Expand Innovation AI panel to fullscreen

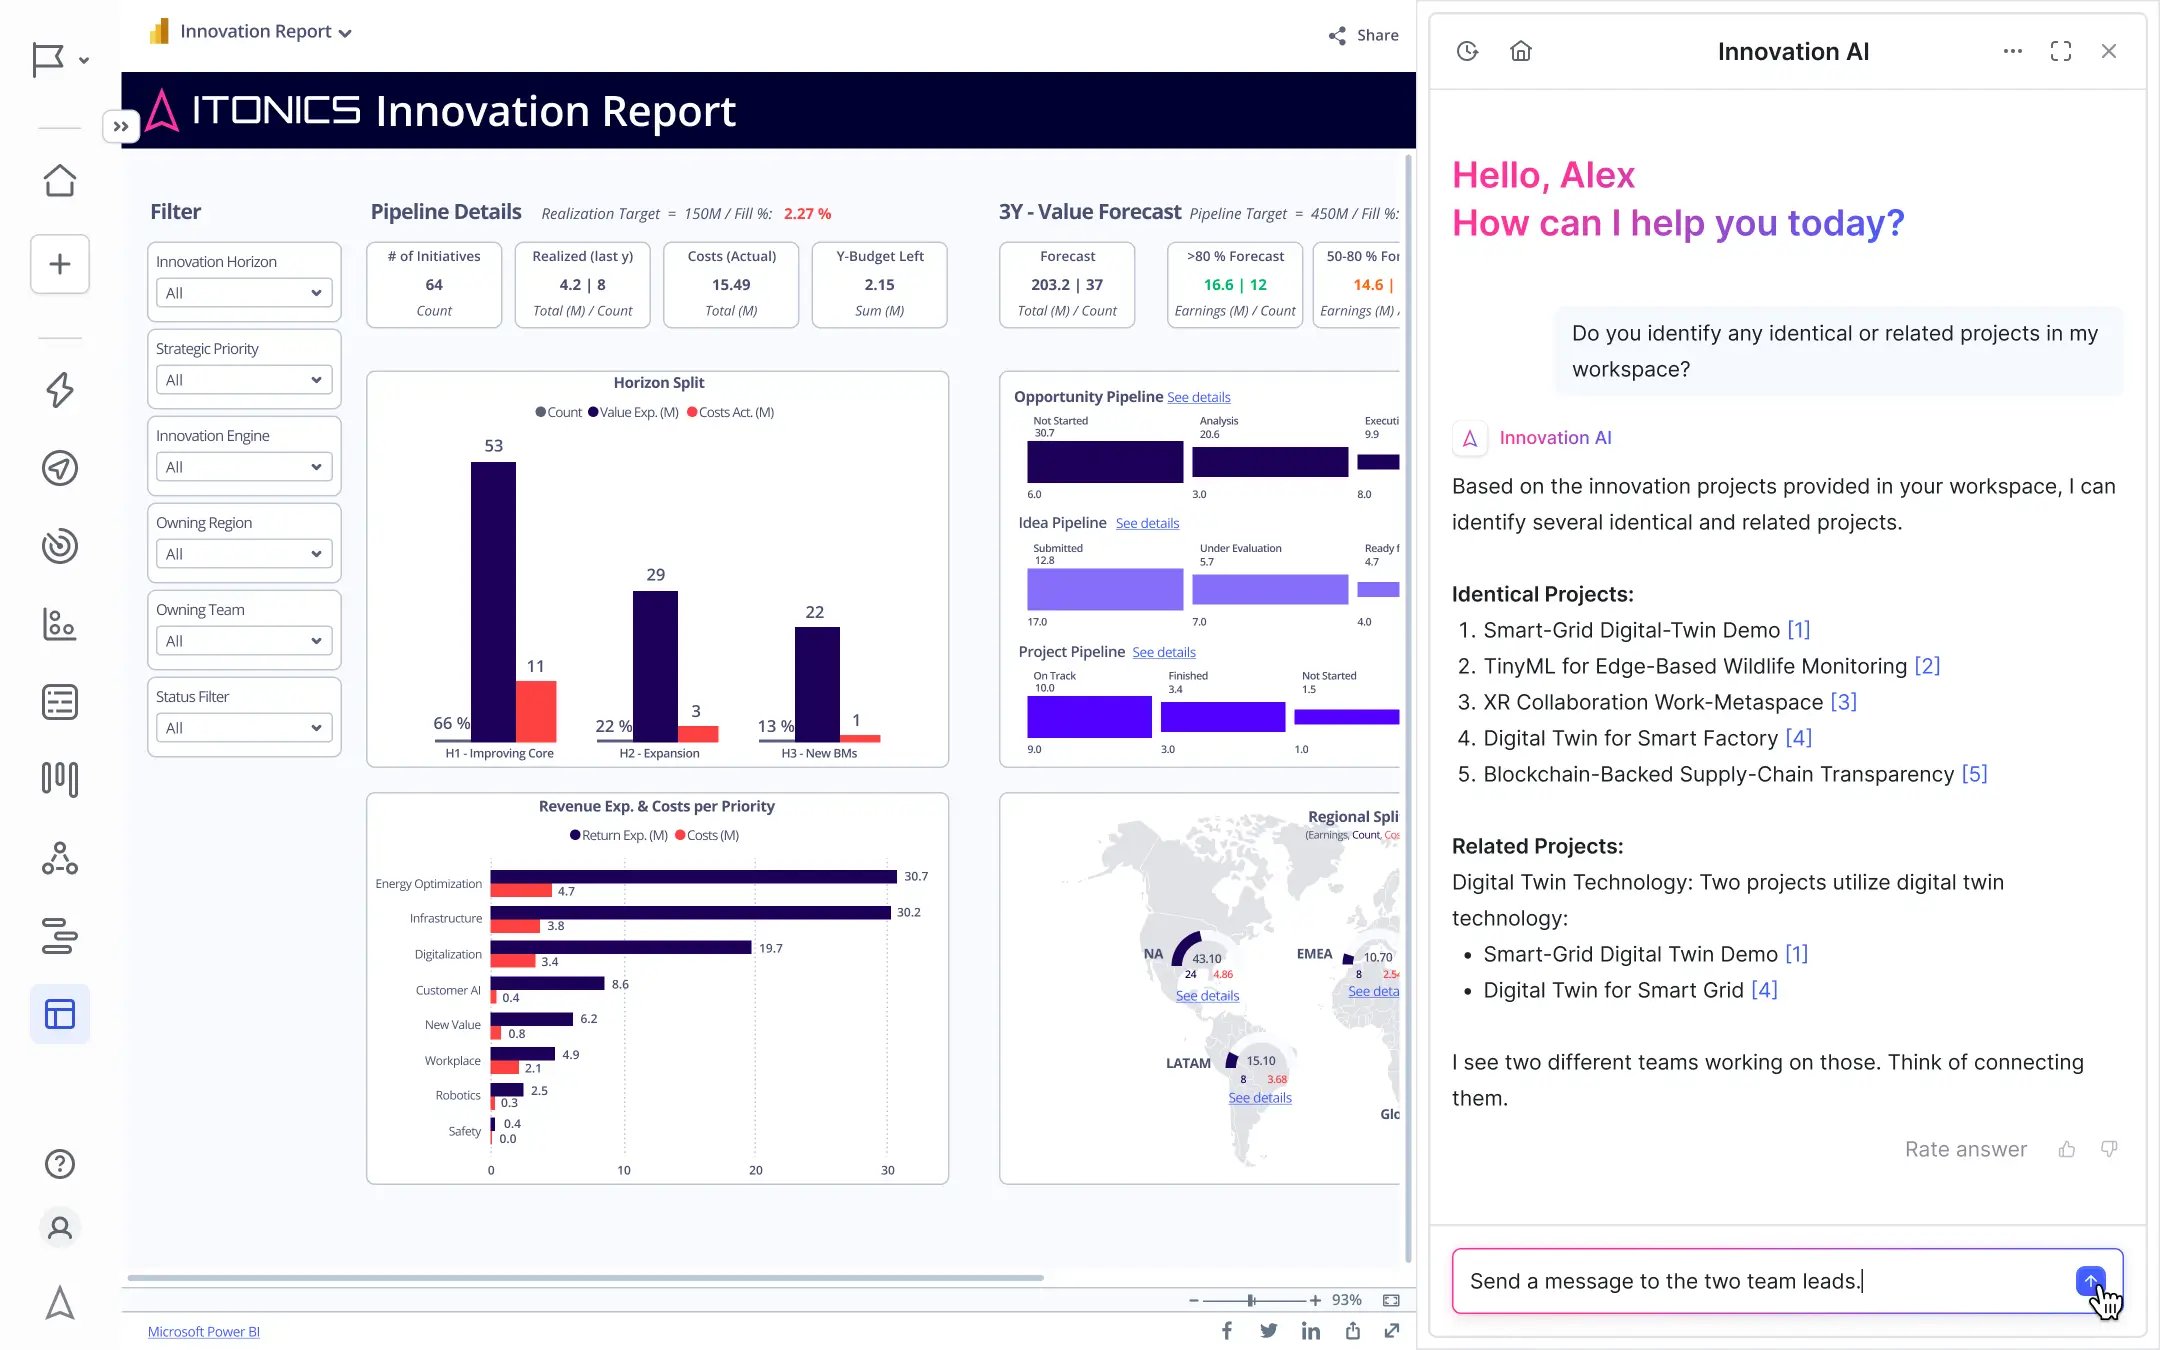[2061, 51]
